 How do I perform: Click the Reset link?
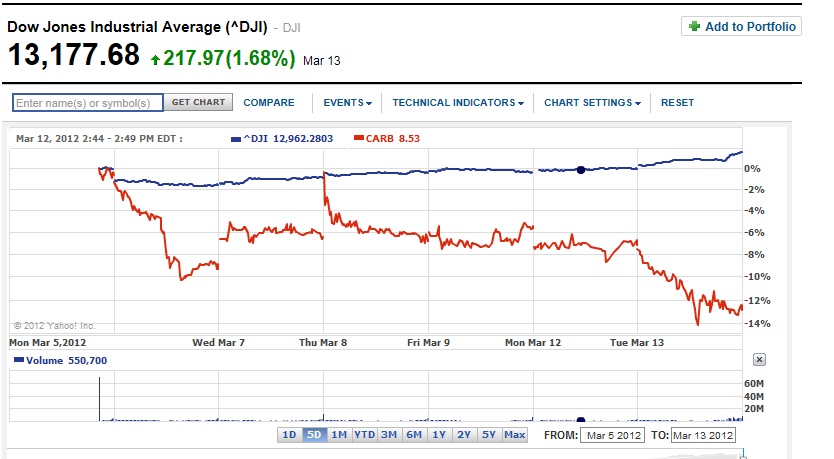tap(677, 103)
